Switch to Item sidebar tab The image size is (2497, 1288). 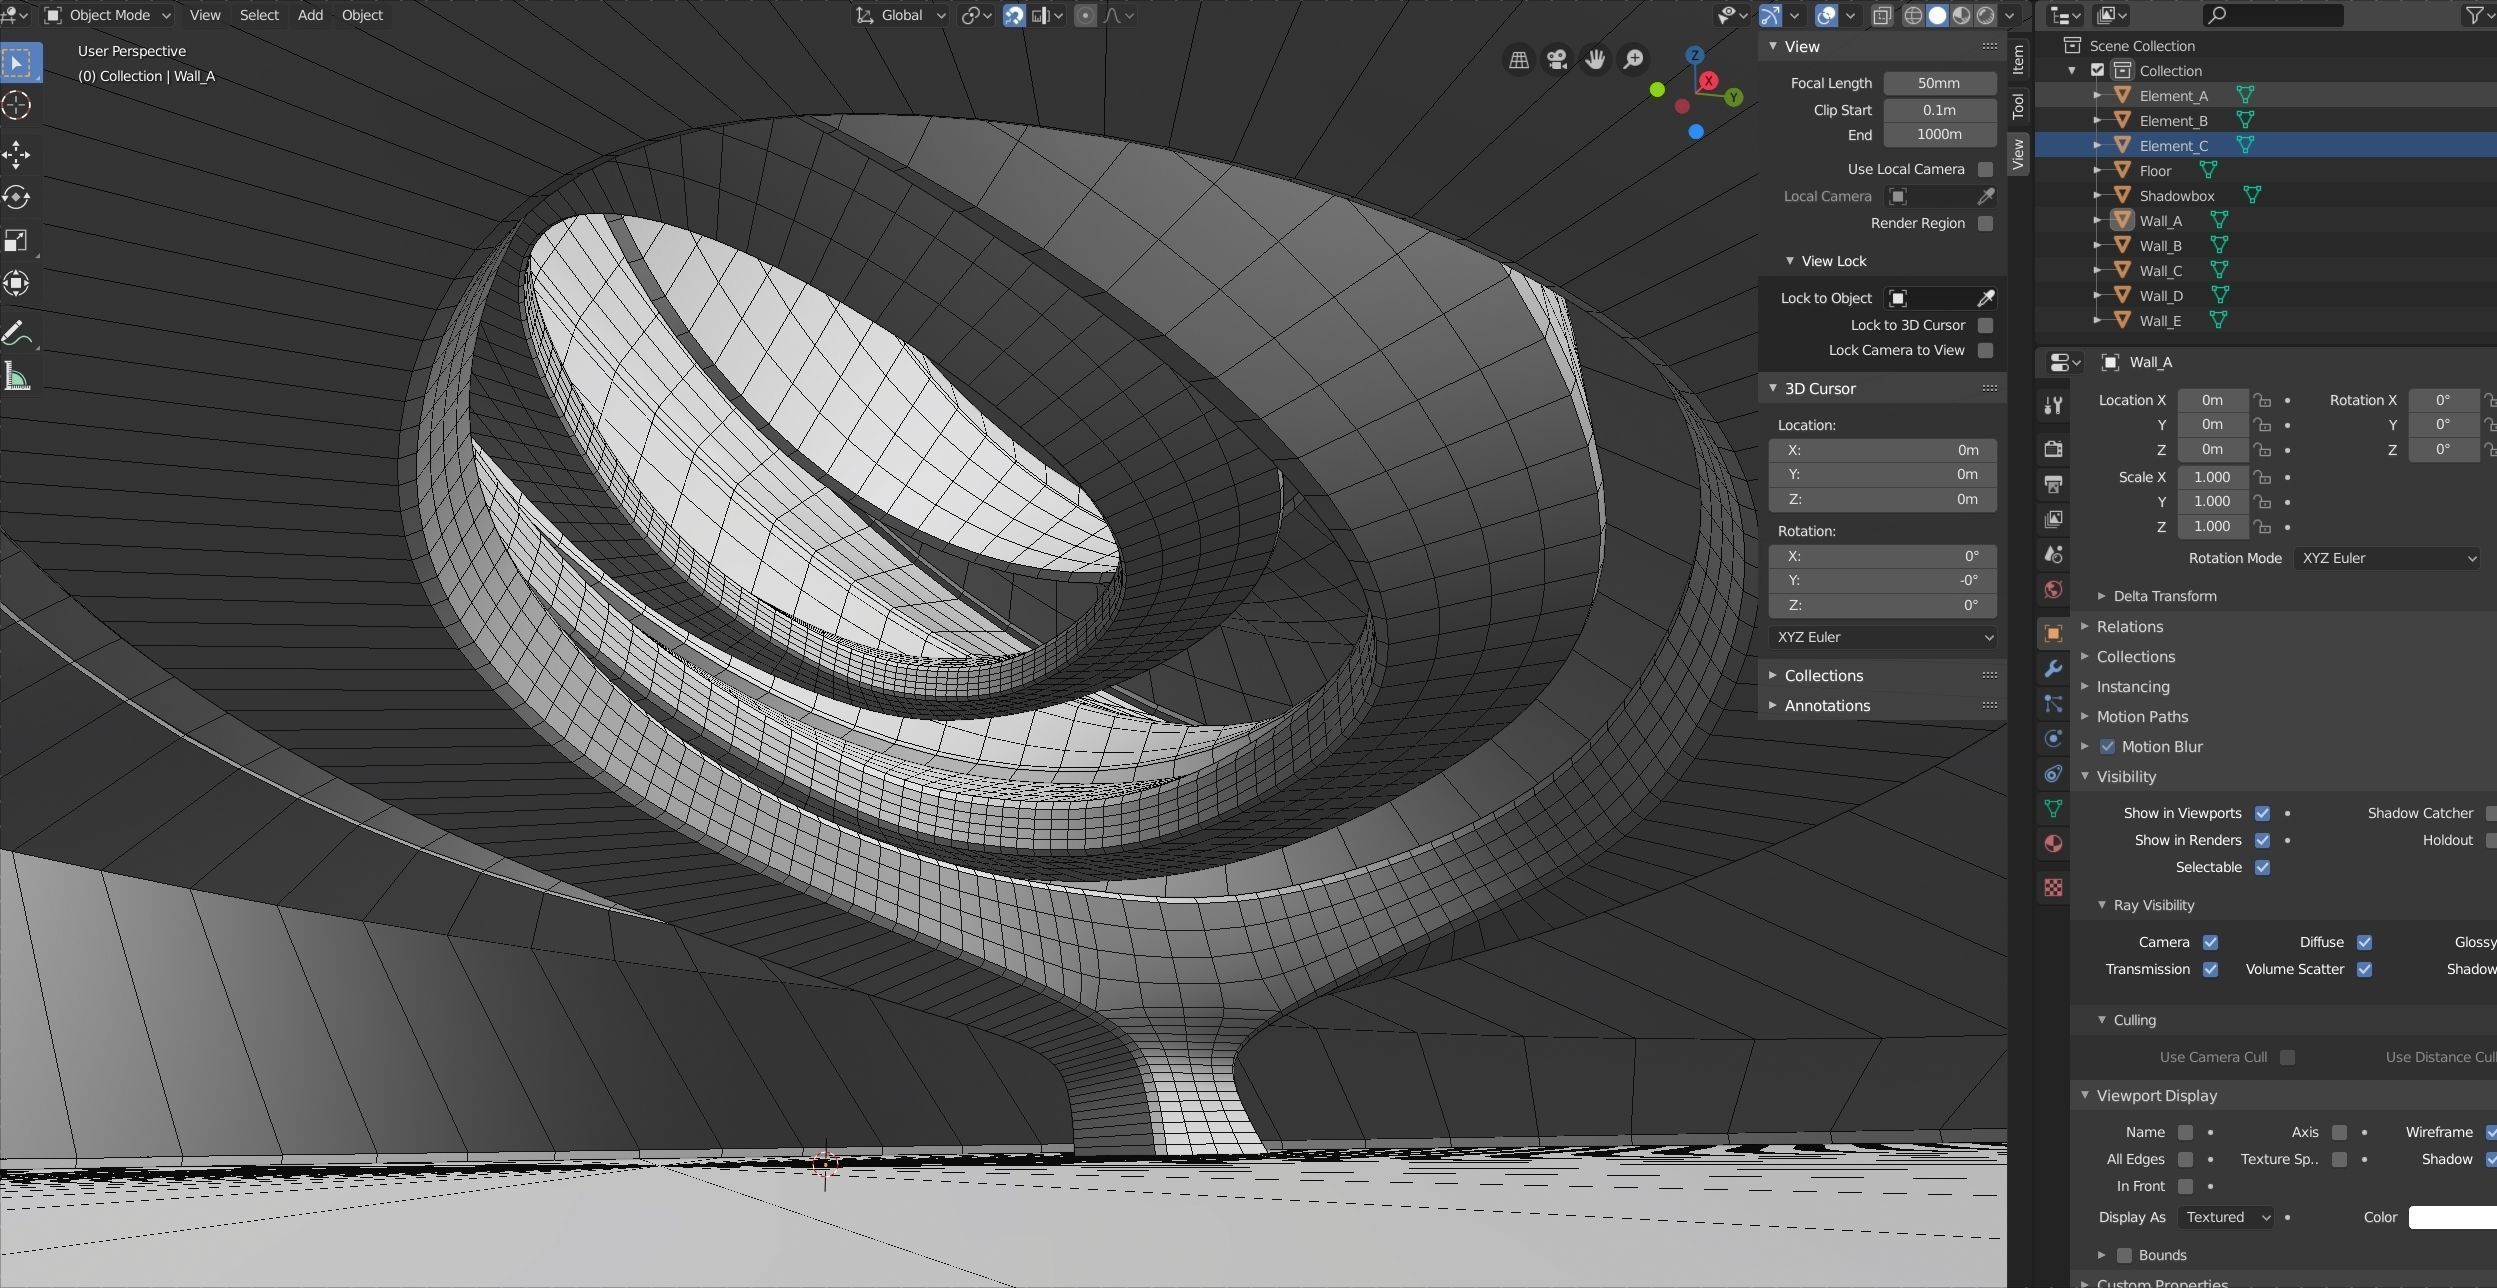pyautogui.click(x=2018, y=59)
